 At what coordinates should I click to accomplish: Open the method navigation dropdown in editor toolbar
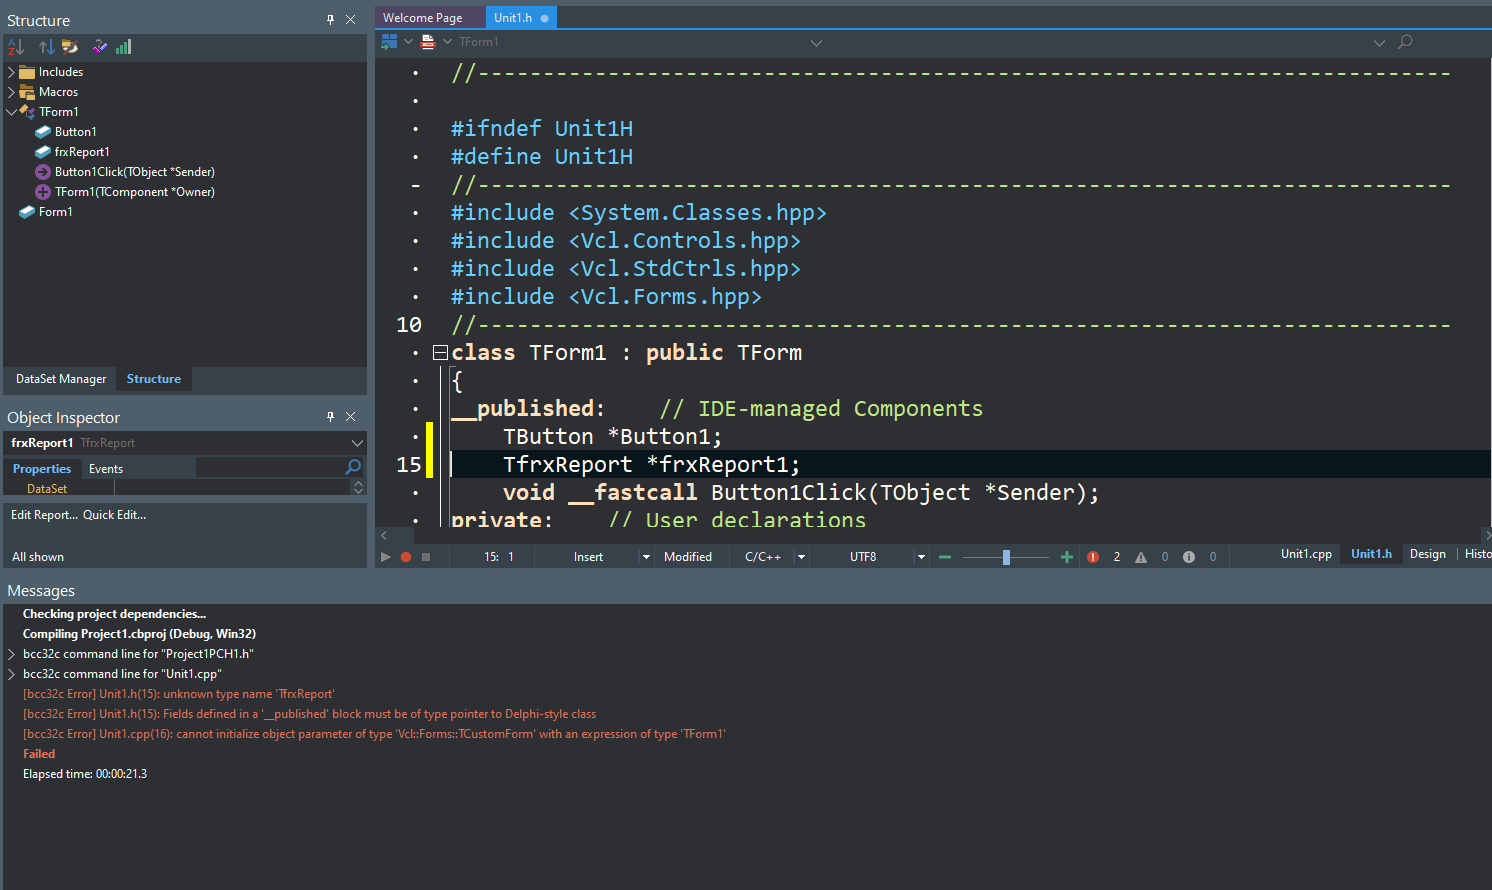pos(1379,42)
